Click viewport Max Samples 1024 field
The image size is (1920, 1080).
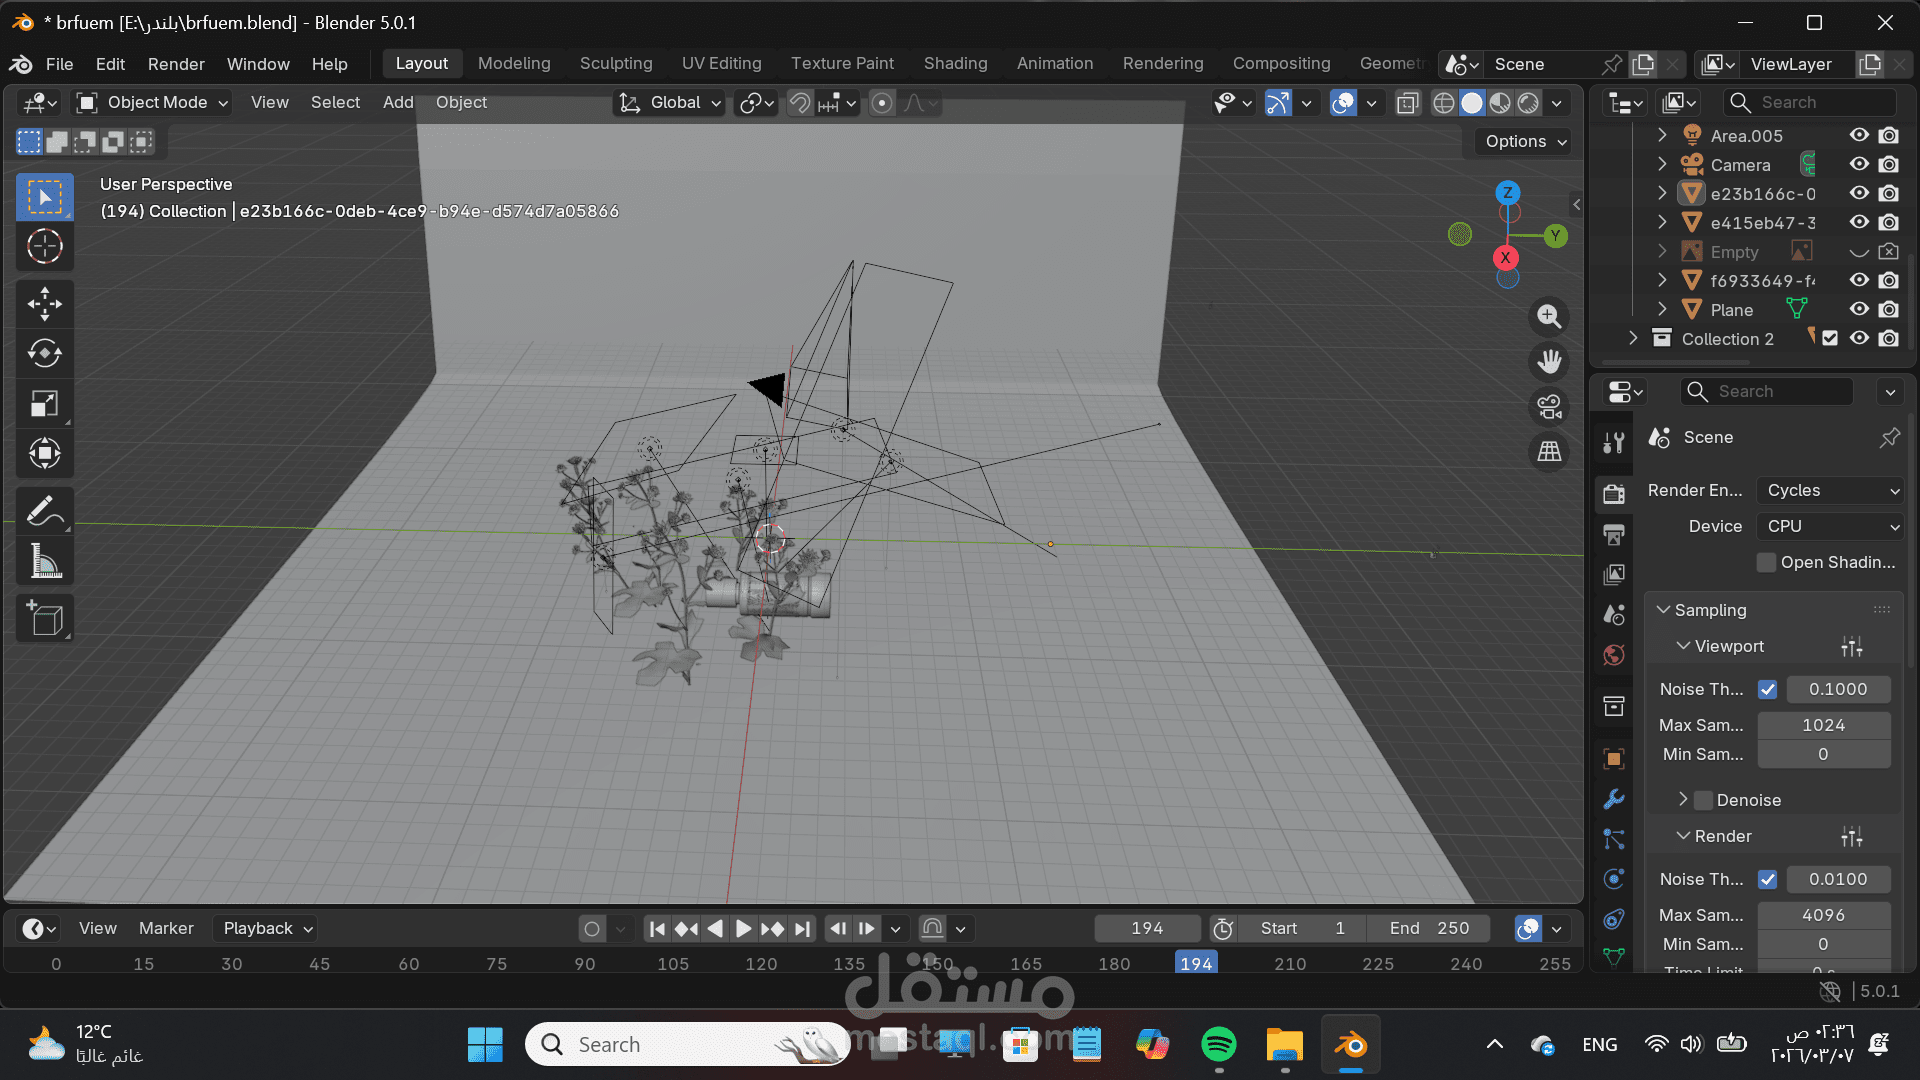(1823, 725)
